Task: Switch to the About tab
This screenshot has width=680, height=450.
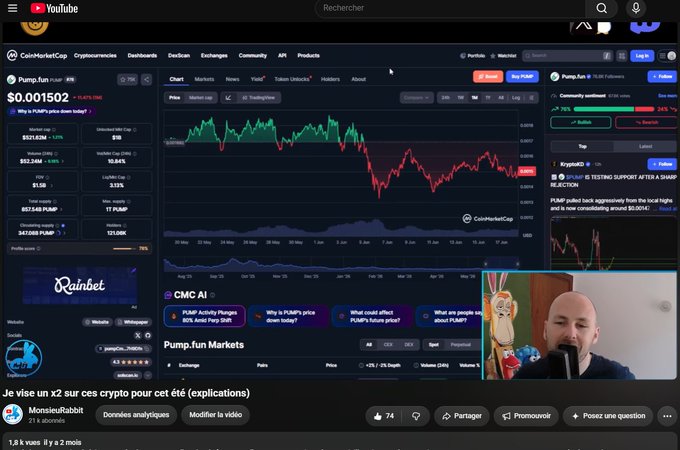Action: coord(359,79)
